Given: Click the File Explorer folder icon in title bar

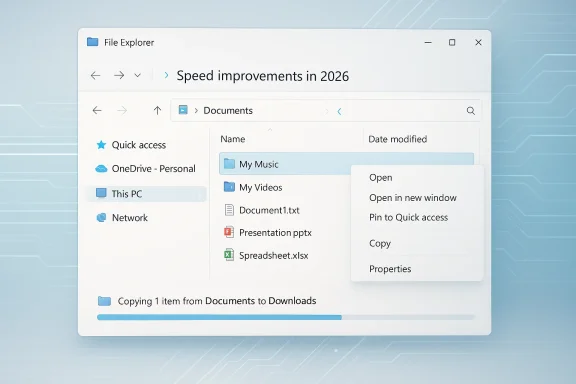Looking at the screenshot, I should click(93, 42).
